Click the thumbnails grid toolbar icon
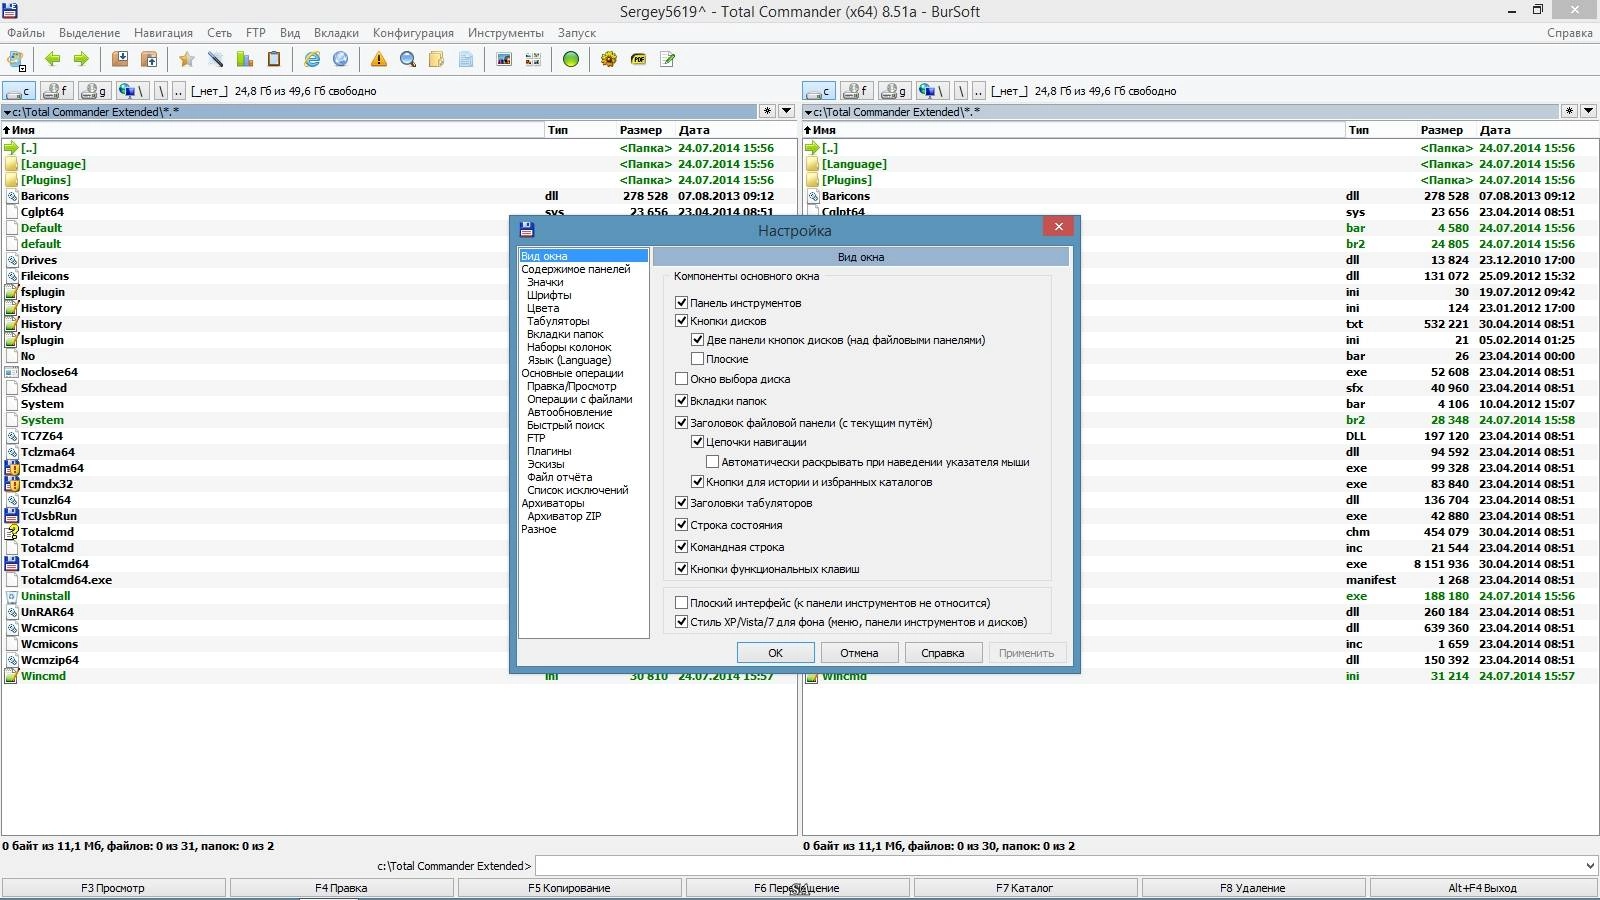Screen dimensions: 1600x900 tap(533, 60)
